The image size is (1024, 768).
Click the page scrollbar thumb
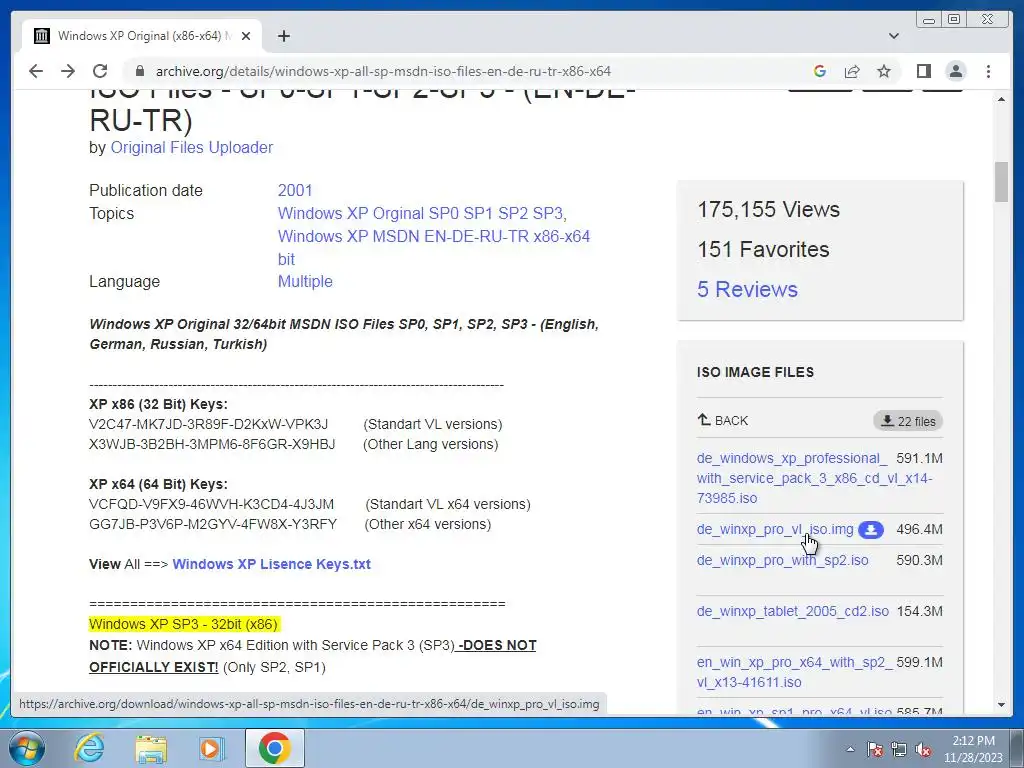pyautogui.click(x=1001, y=182)
